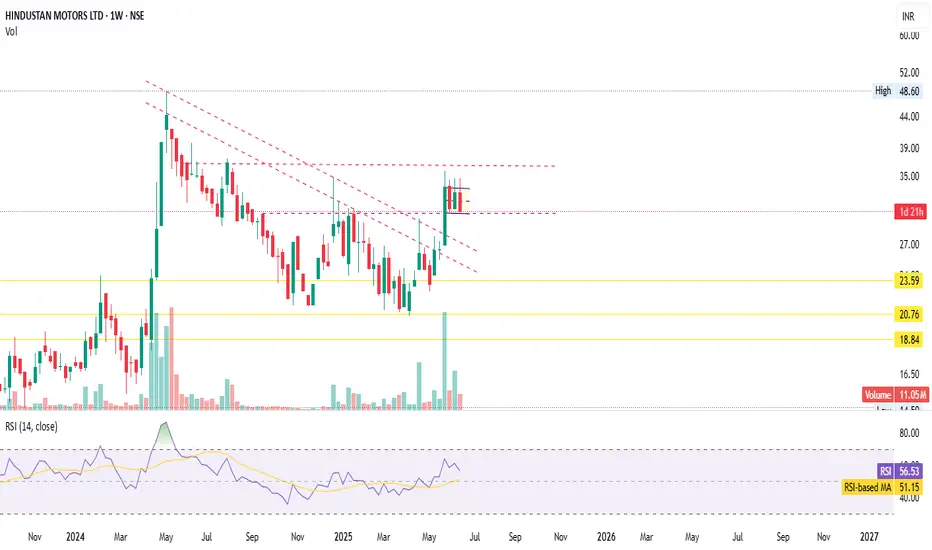Click the 40.00 RSI axis tick
Viewport: 932px width, 550px height.
909,498
